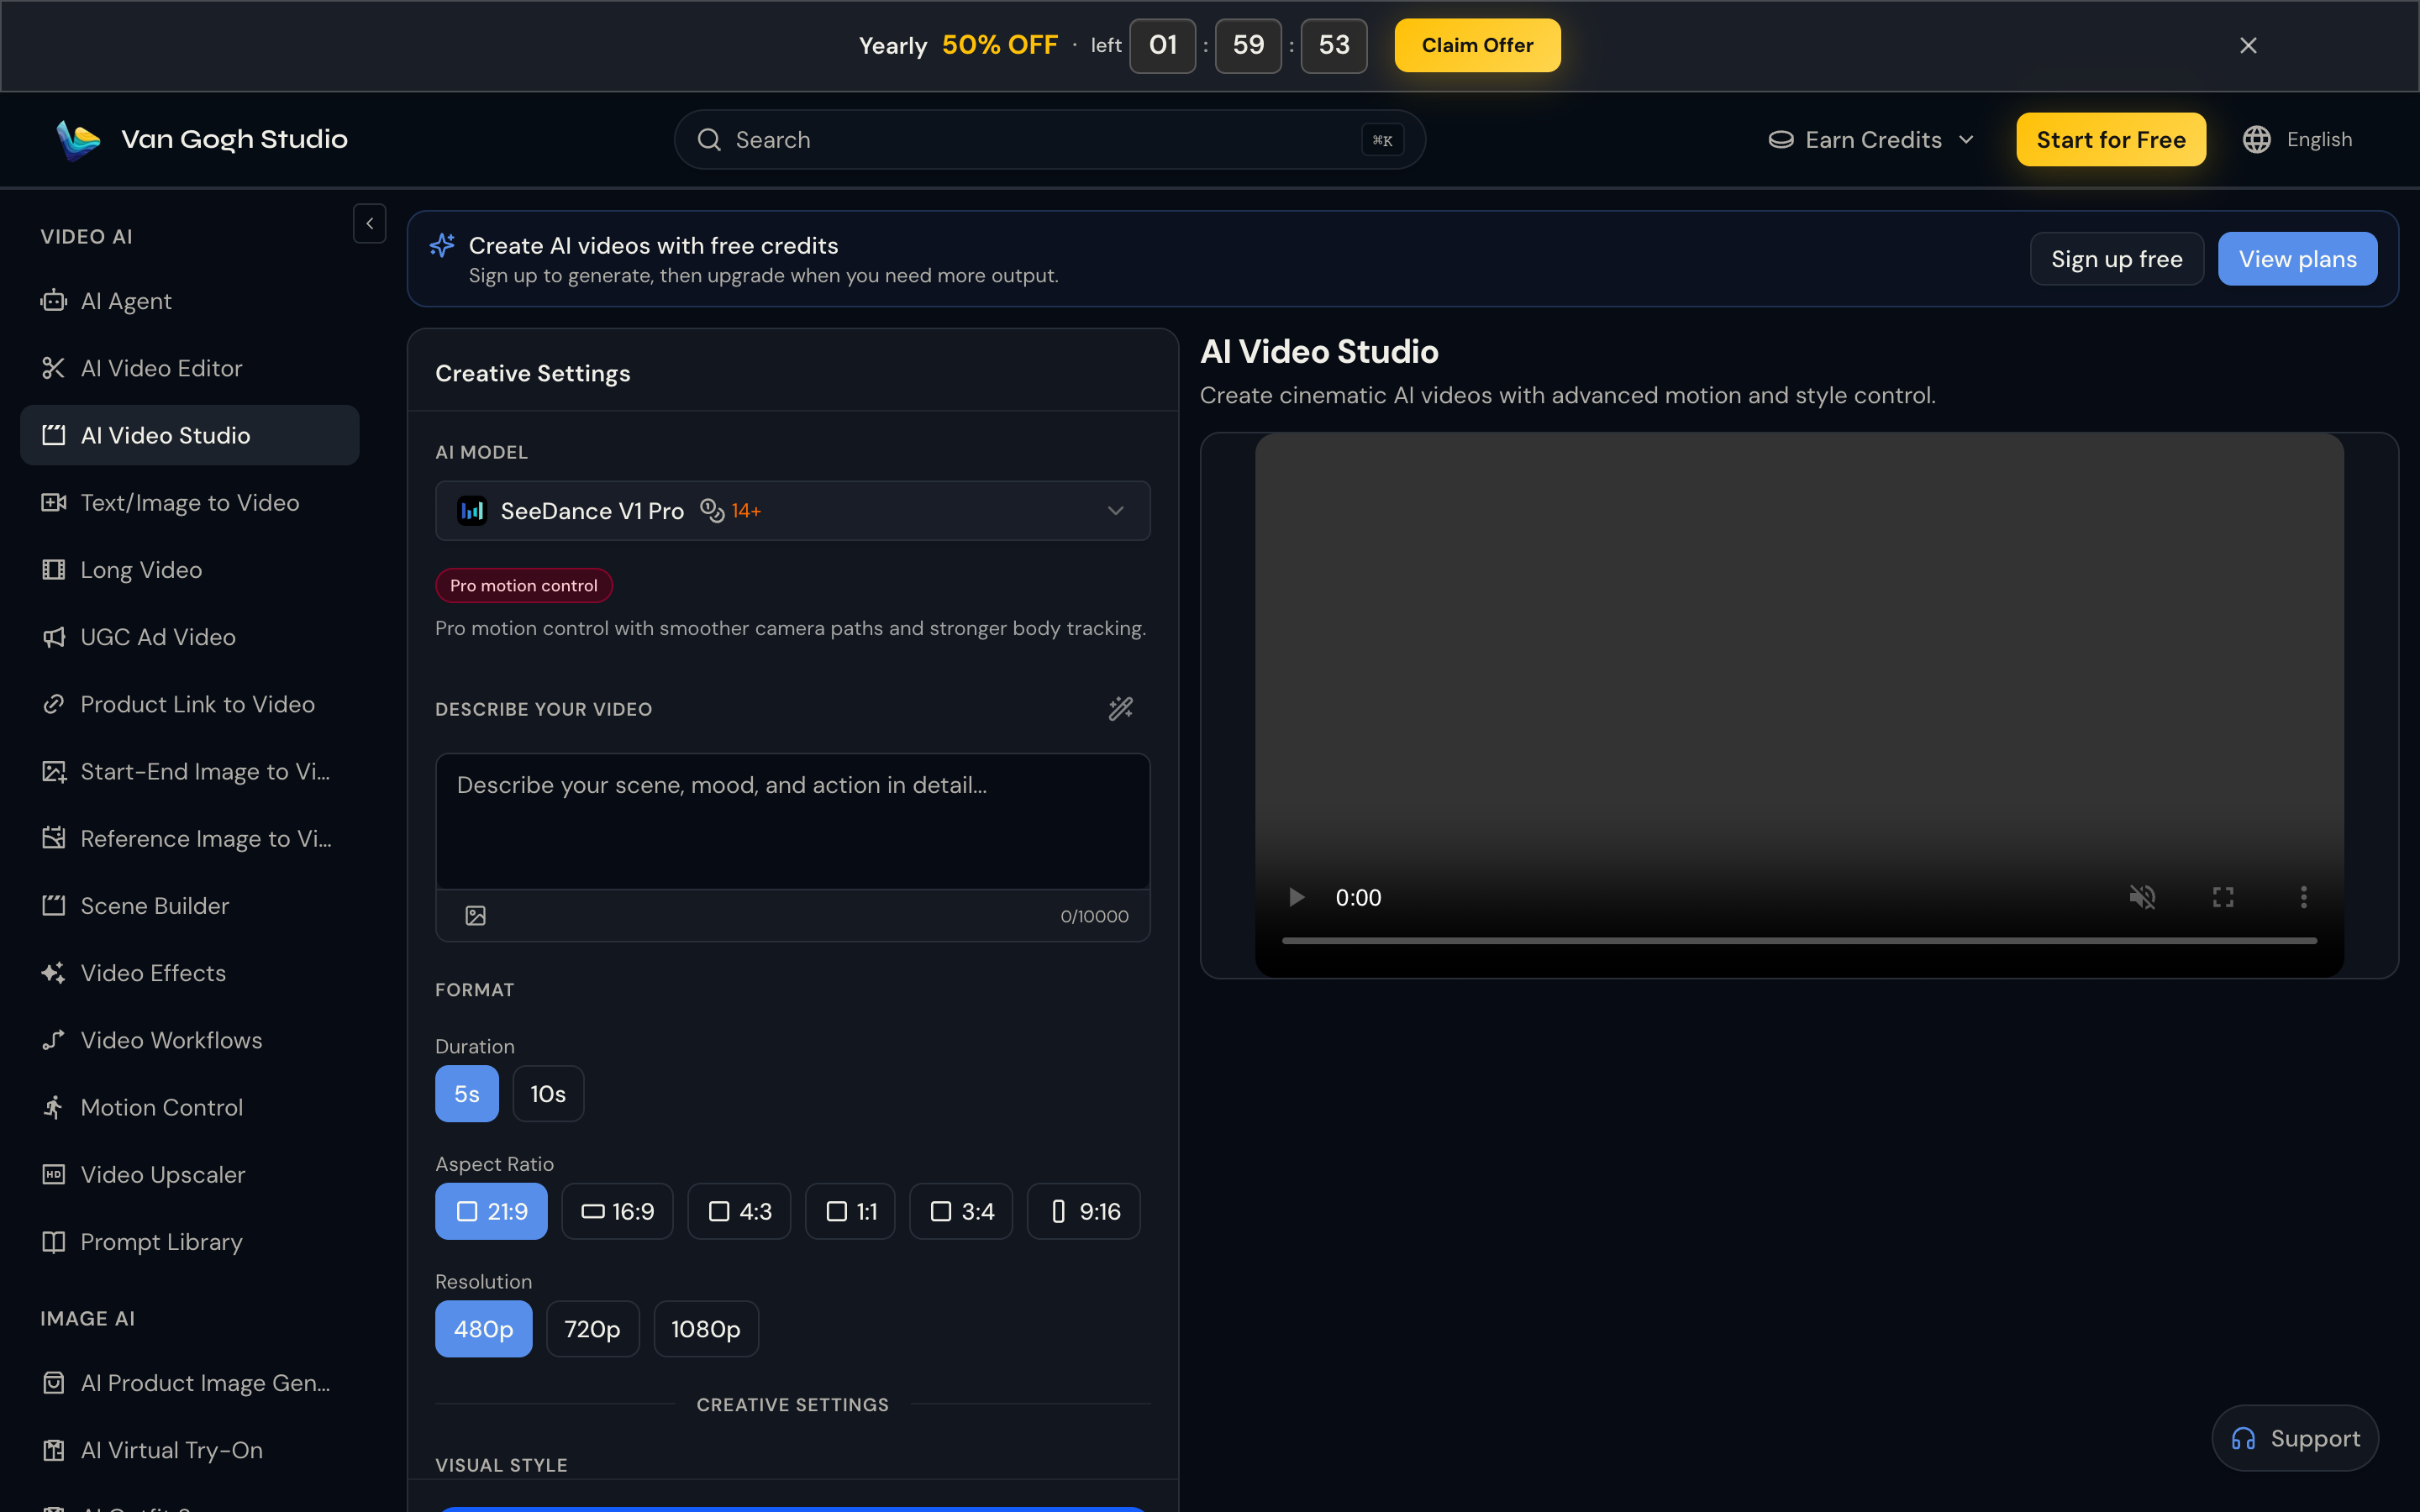Play the preview video

(1296, 897)
